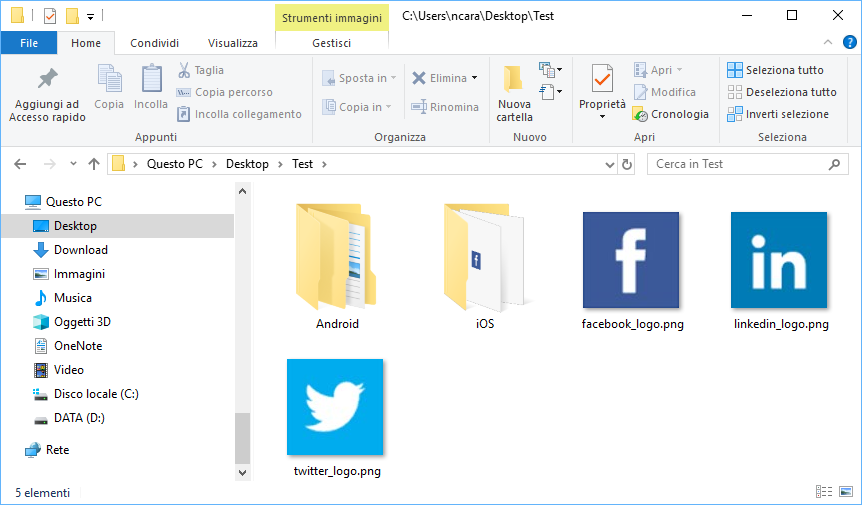Open DATA (D:) drive
This screenshot has width=862, height=505.
coord(79,418)
